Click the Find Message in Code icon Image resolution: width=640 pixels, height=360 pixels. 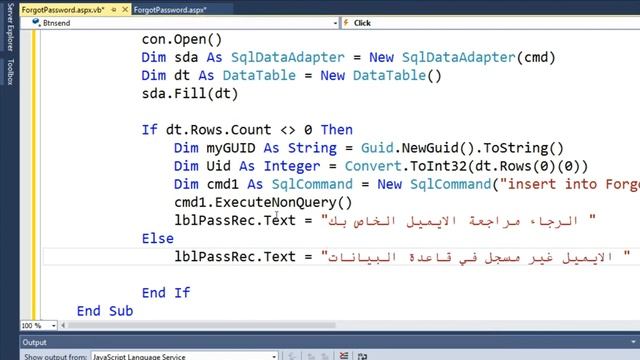point(292,356)
